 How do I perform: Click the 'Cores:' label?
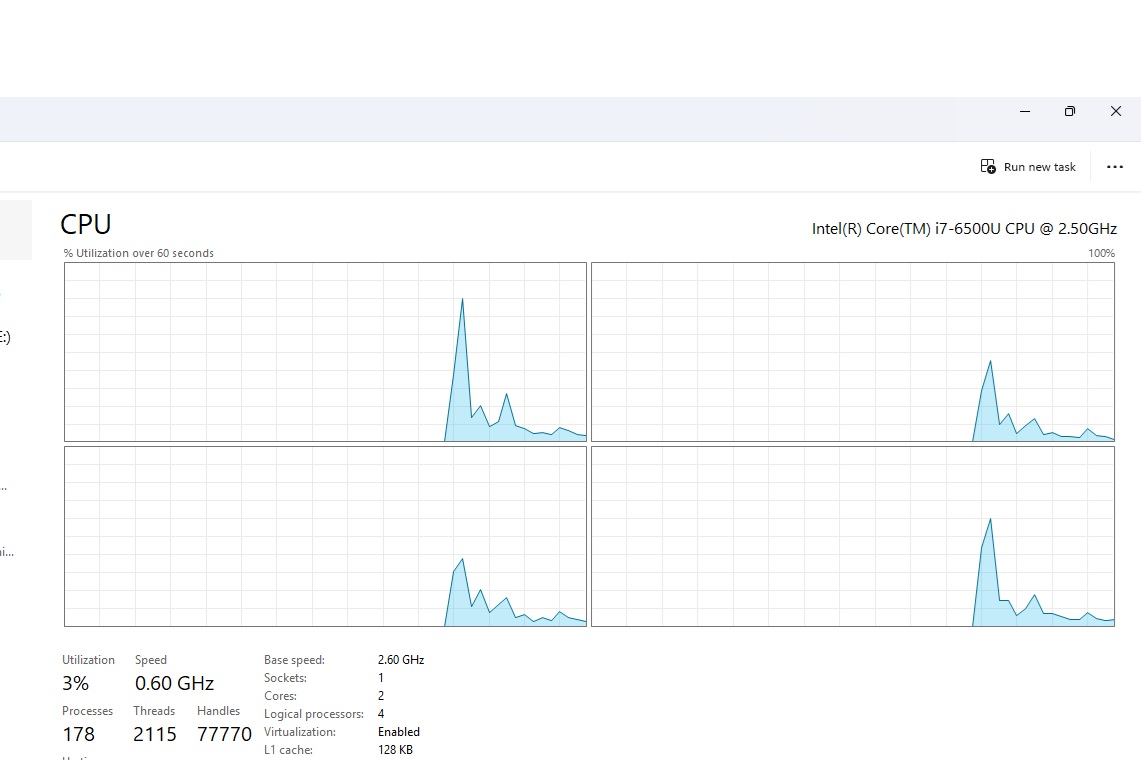click(x=280, y=696)
